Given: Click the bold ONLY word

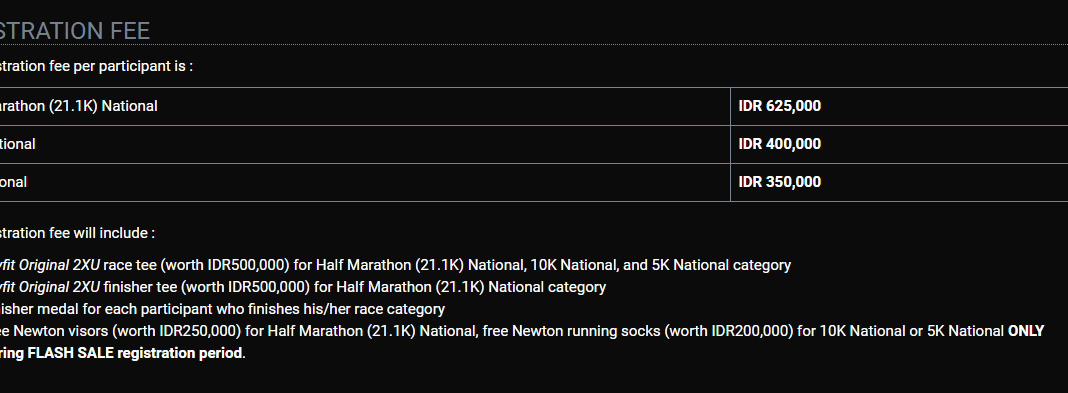Looking at the screenshot, I should tap(1026, 331).
